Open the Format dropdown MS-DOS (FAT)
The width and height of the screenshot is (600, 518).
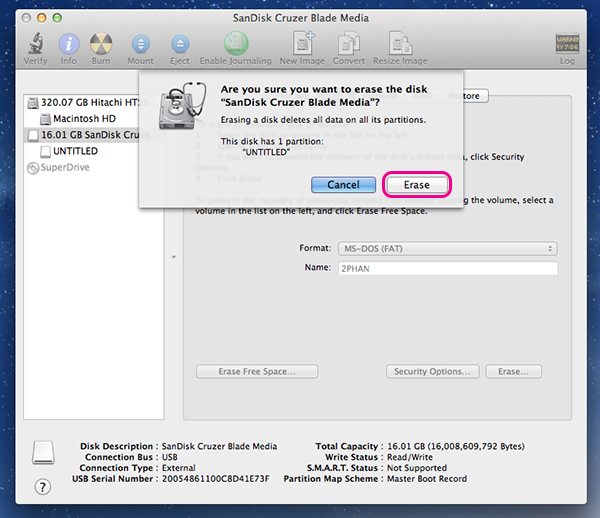(447, 249)
